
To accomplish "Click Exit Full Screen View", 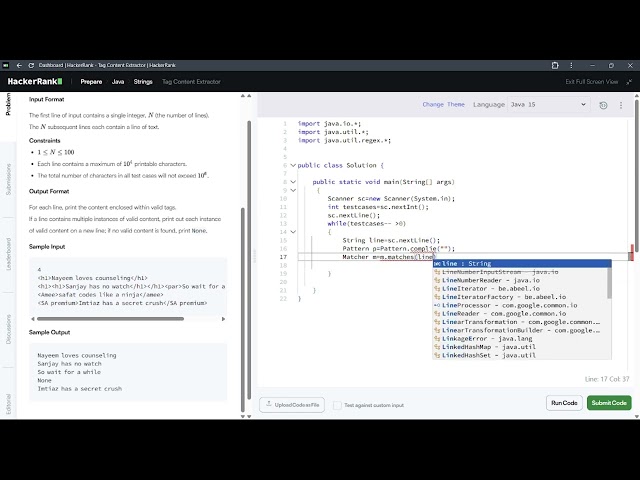I will pos(591,82).
